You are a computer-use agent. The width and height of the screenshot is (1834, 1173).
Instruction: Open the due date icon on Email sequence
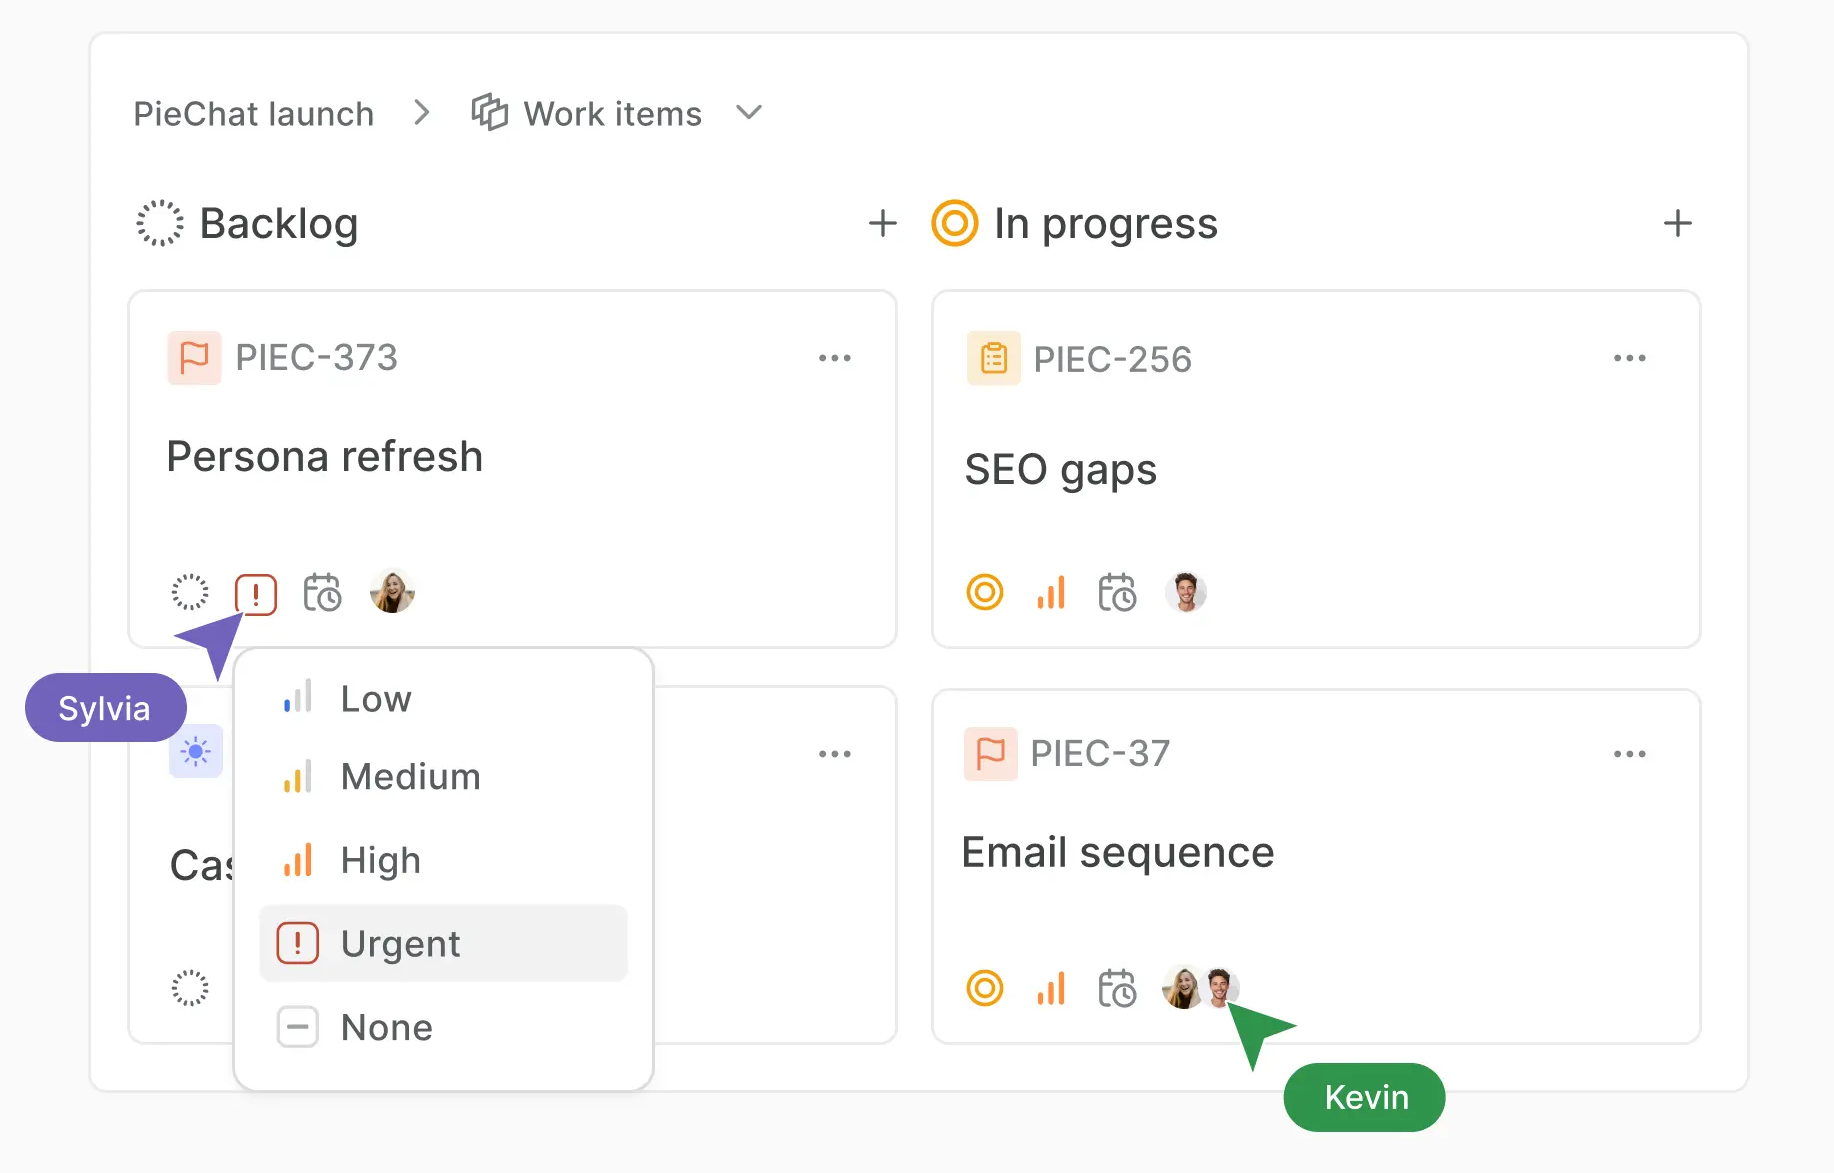pos(1117,989)
